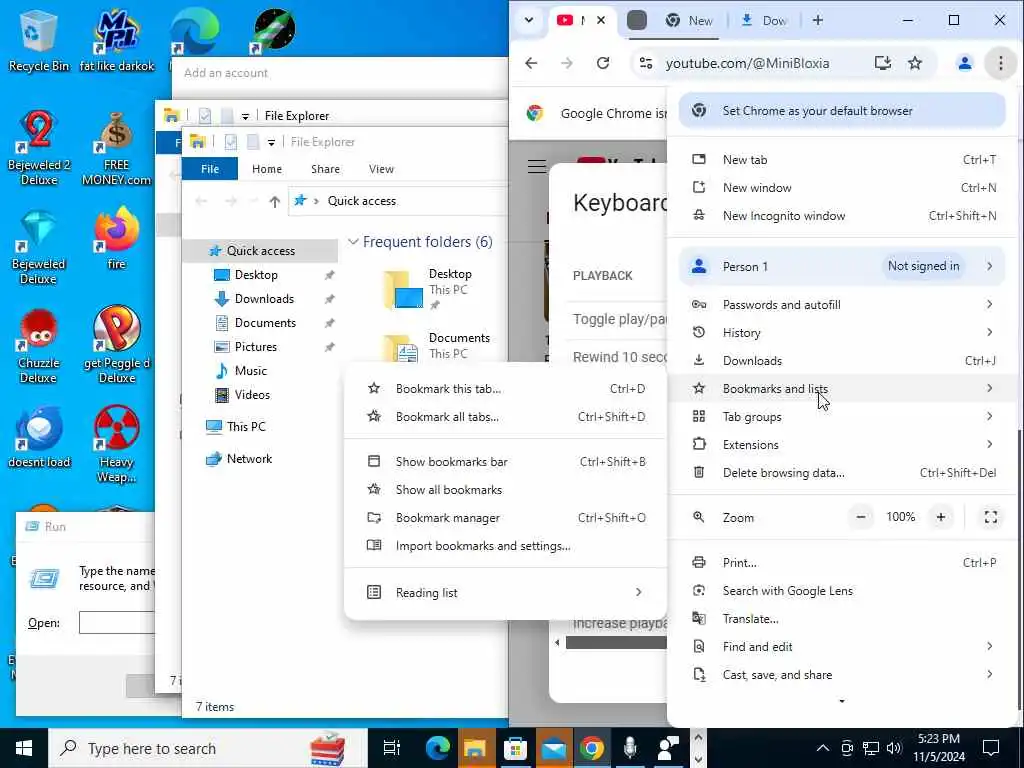Open the 'get Peggle d Deluxe' shortcut

[116, 345]
